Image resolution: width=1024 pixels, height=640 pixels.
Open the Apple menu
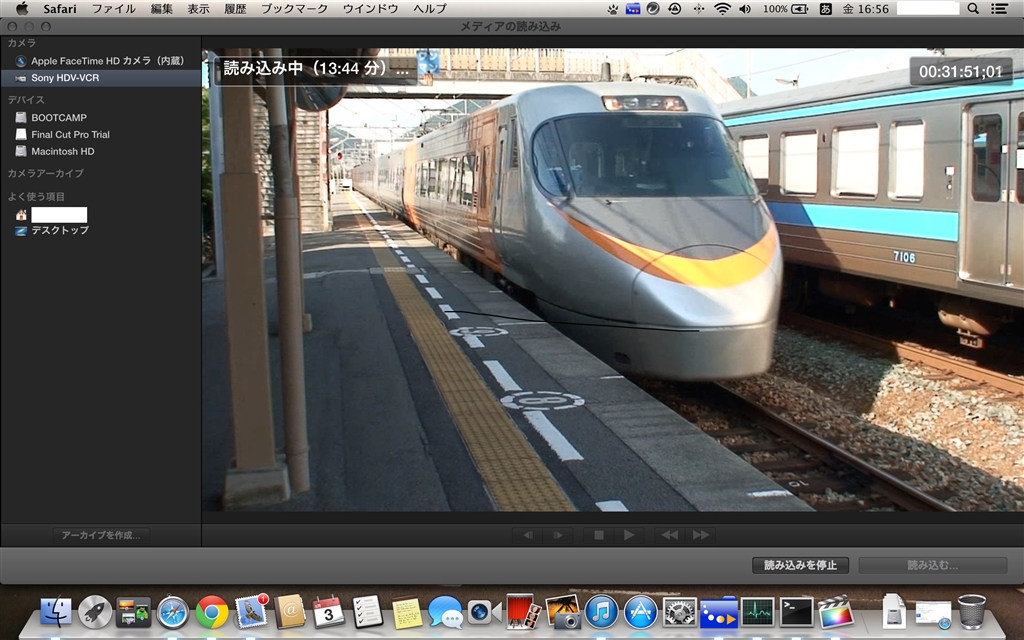[22, 8]
